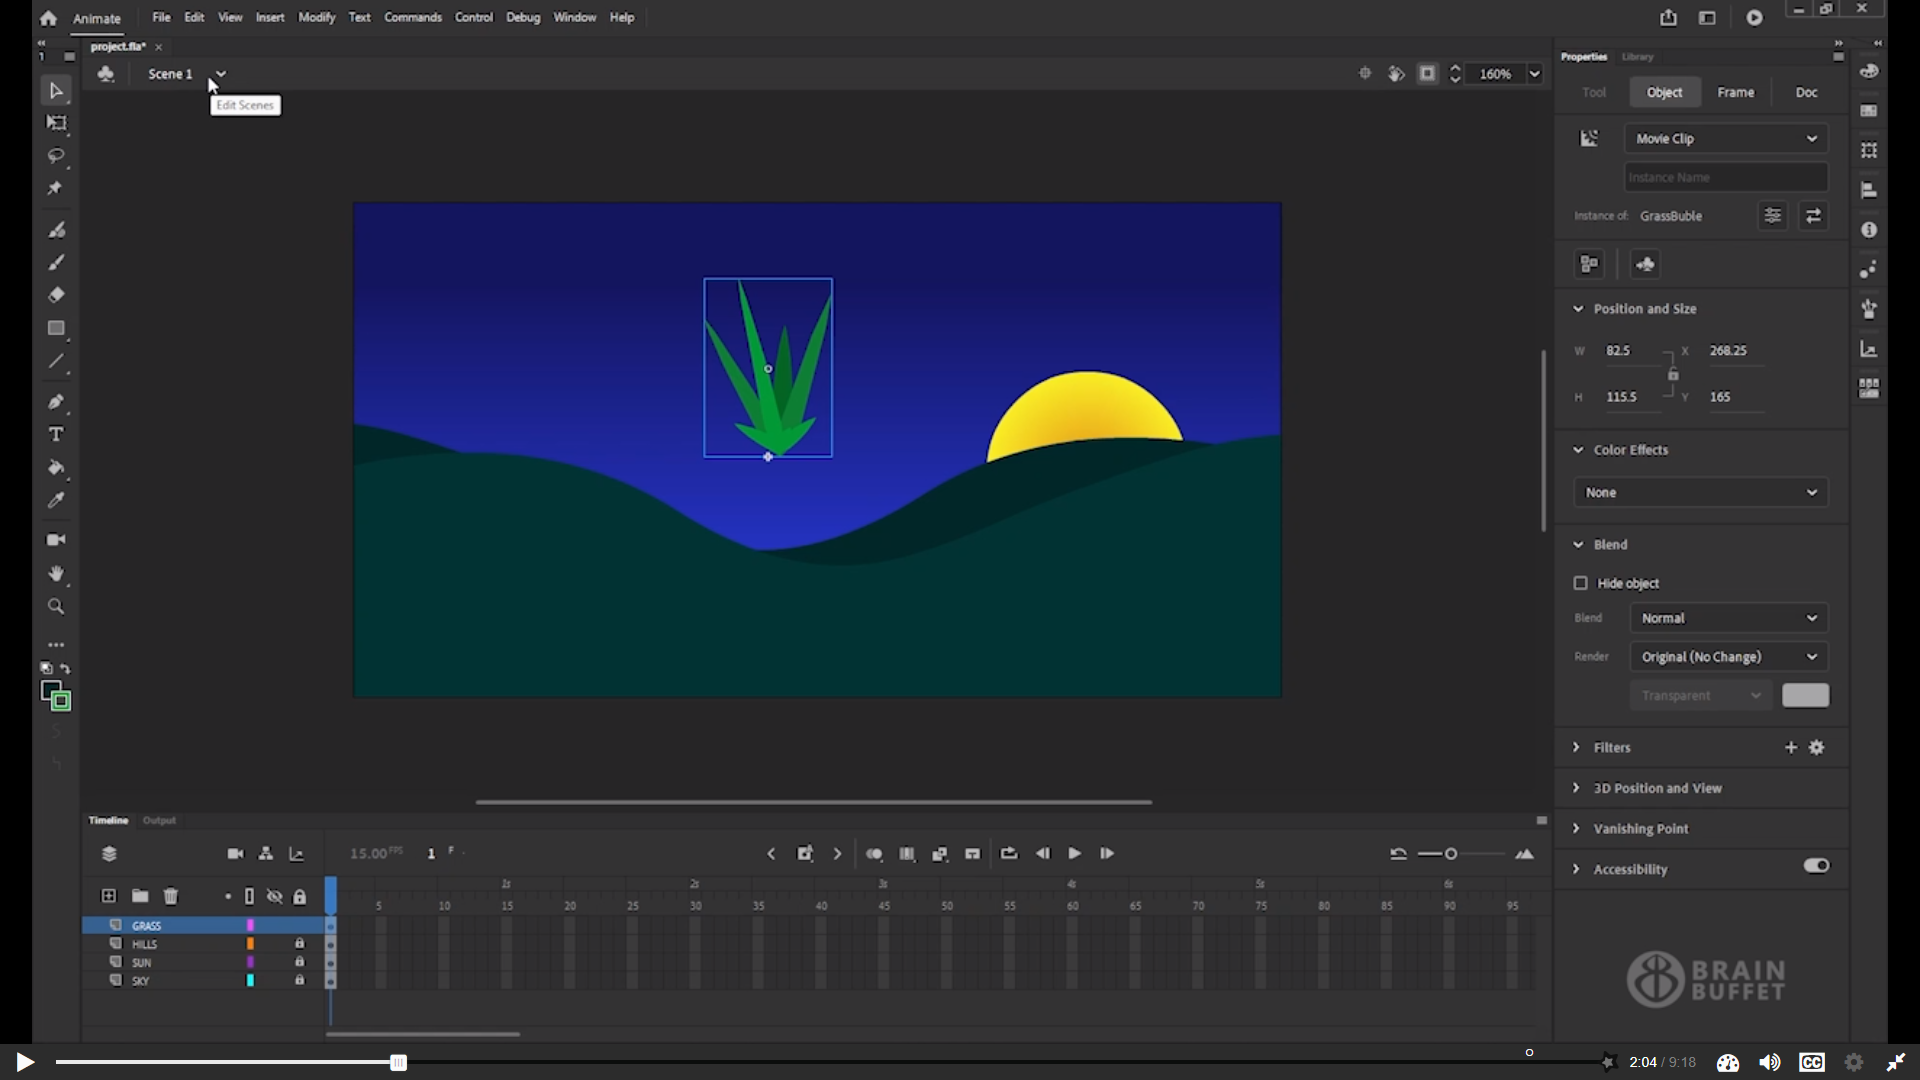Switch to the Frame properties tab
Viewport: 1920px width, 1080px height.
(x=1735, y=92)
